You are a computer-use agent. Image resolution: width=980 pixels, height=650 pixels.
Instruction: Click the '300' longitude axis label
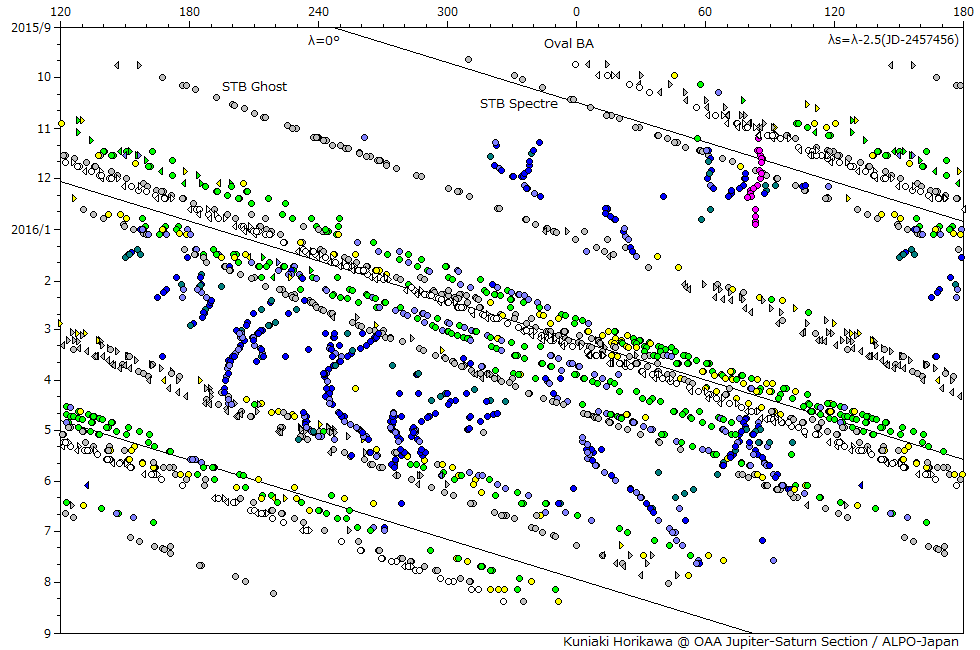pyautogui.click(x=448, y=11)
